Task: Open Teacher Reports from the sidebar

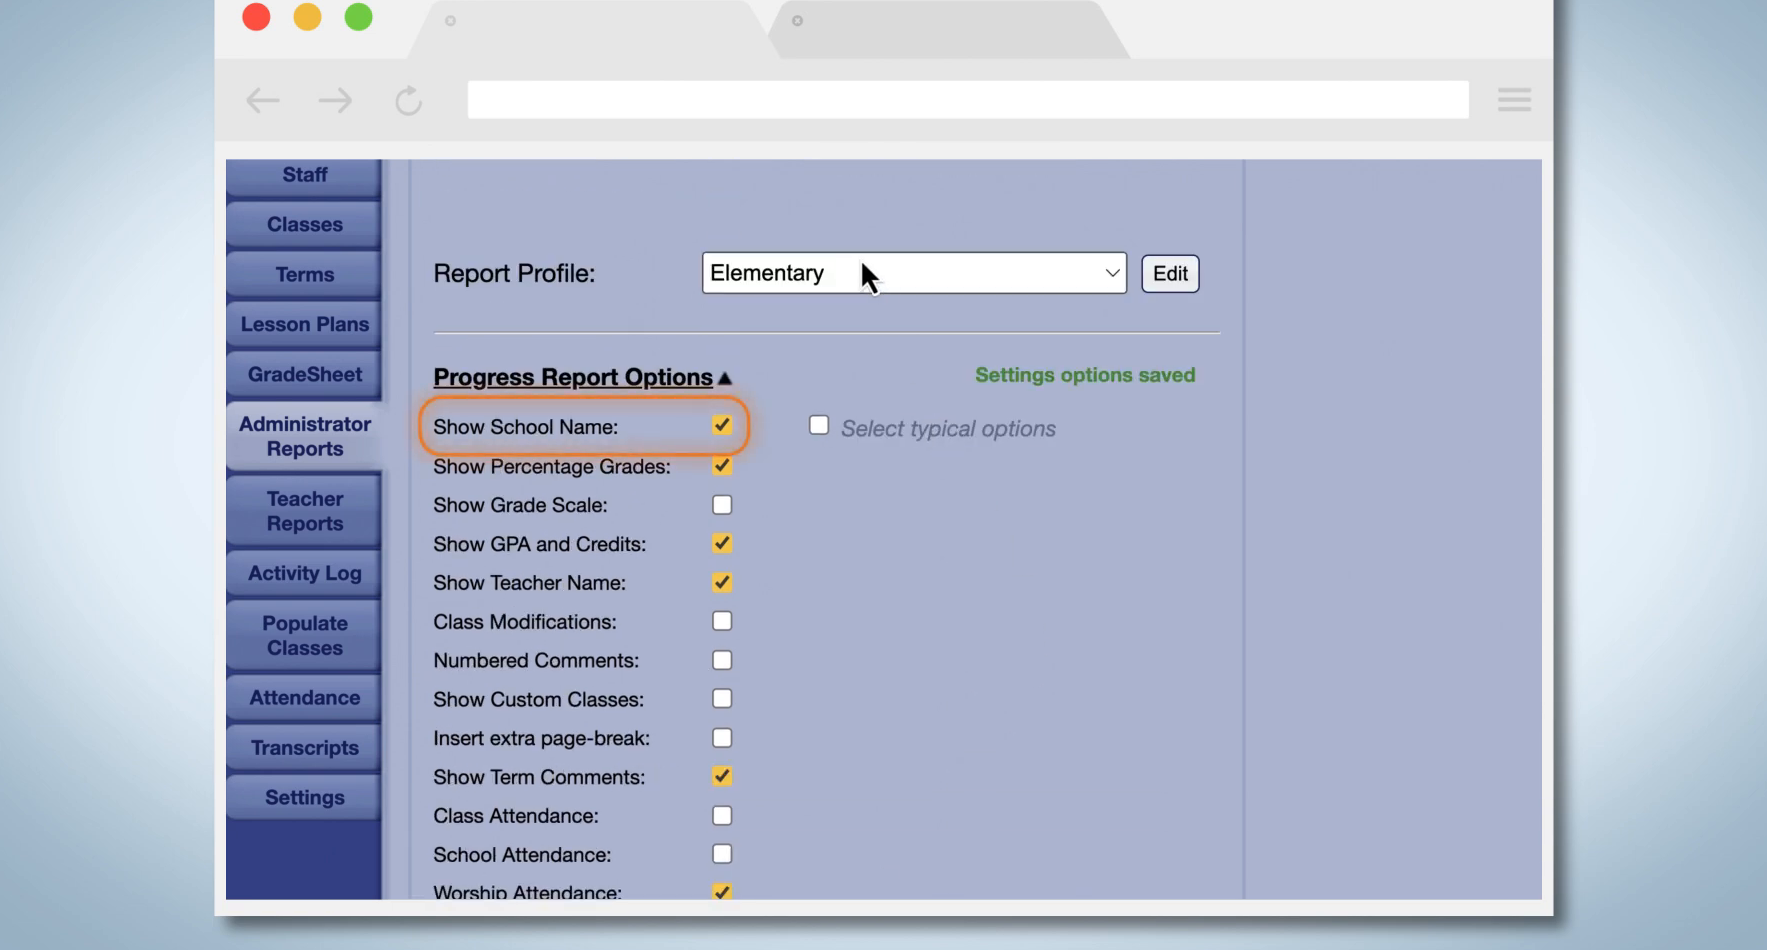Action: [304, 511]
